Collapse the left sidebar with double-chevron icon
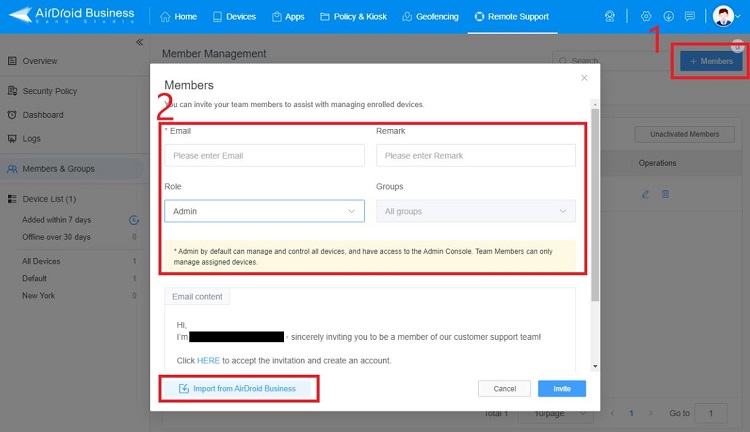 point(139,42)
